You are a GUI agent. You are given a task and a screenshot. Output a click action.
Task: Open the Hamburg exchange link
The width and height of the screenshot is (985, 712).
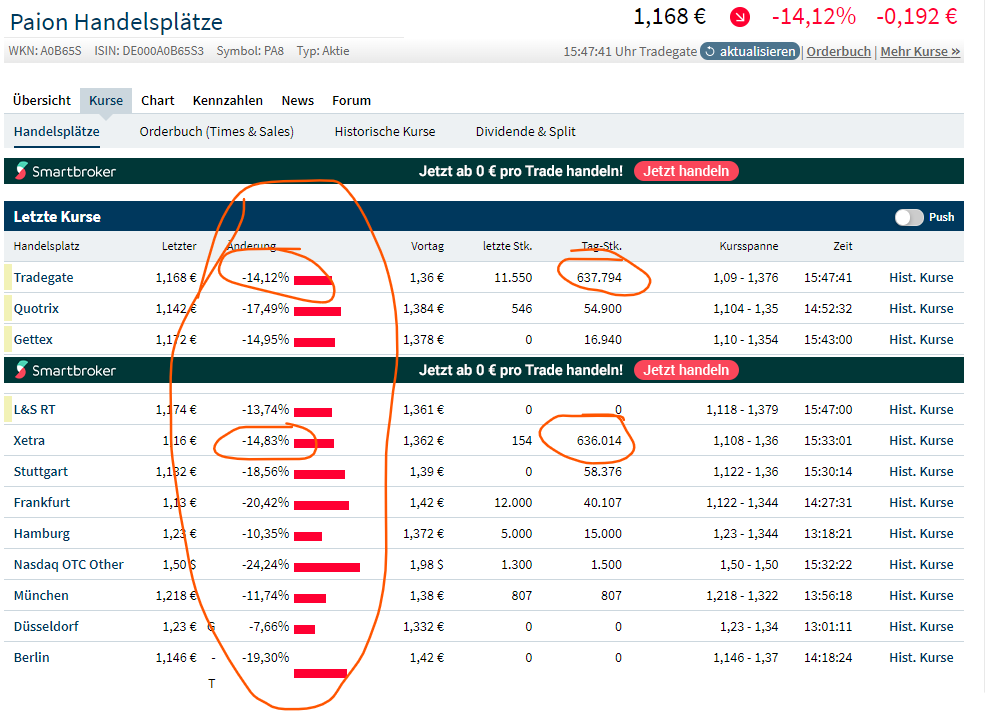click(x=41, y=534)
